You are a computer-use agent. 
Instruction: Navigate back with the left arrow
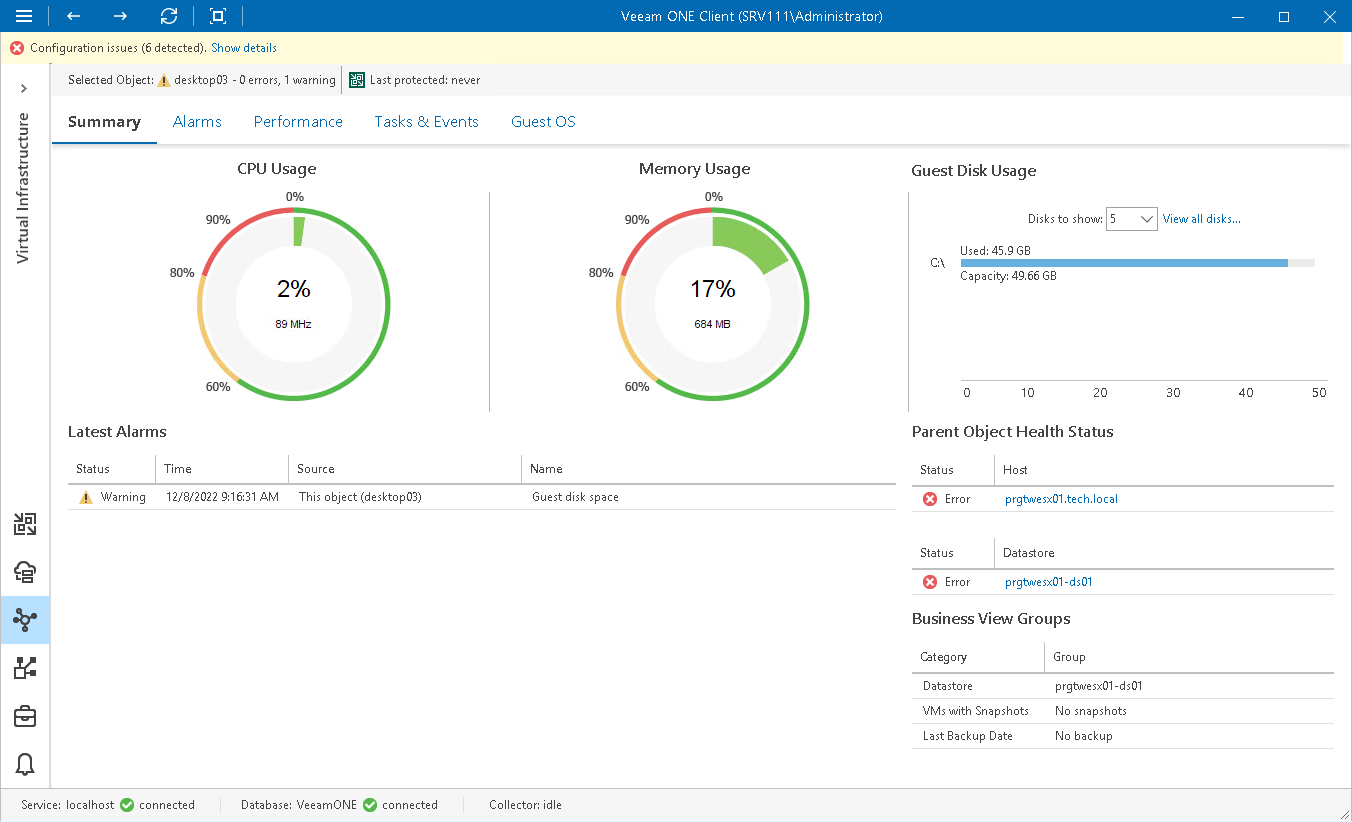click(72, 16)
